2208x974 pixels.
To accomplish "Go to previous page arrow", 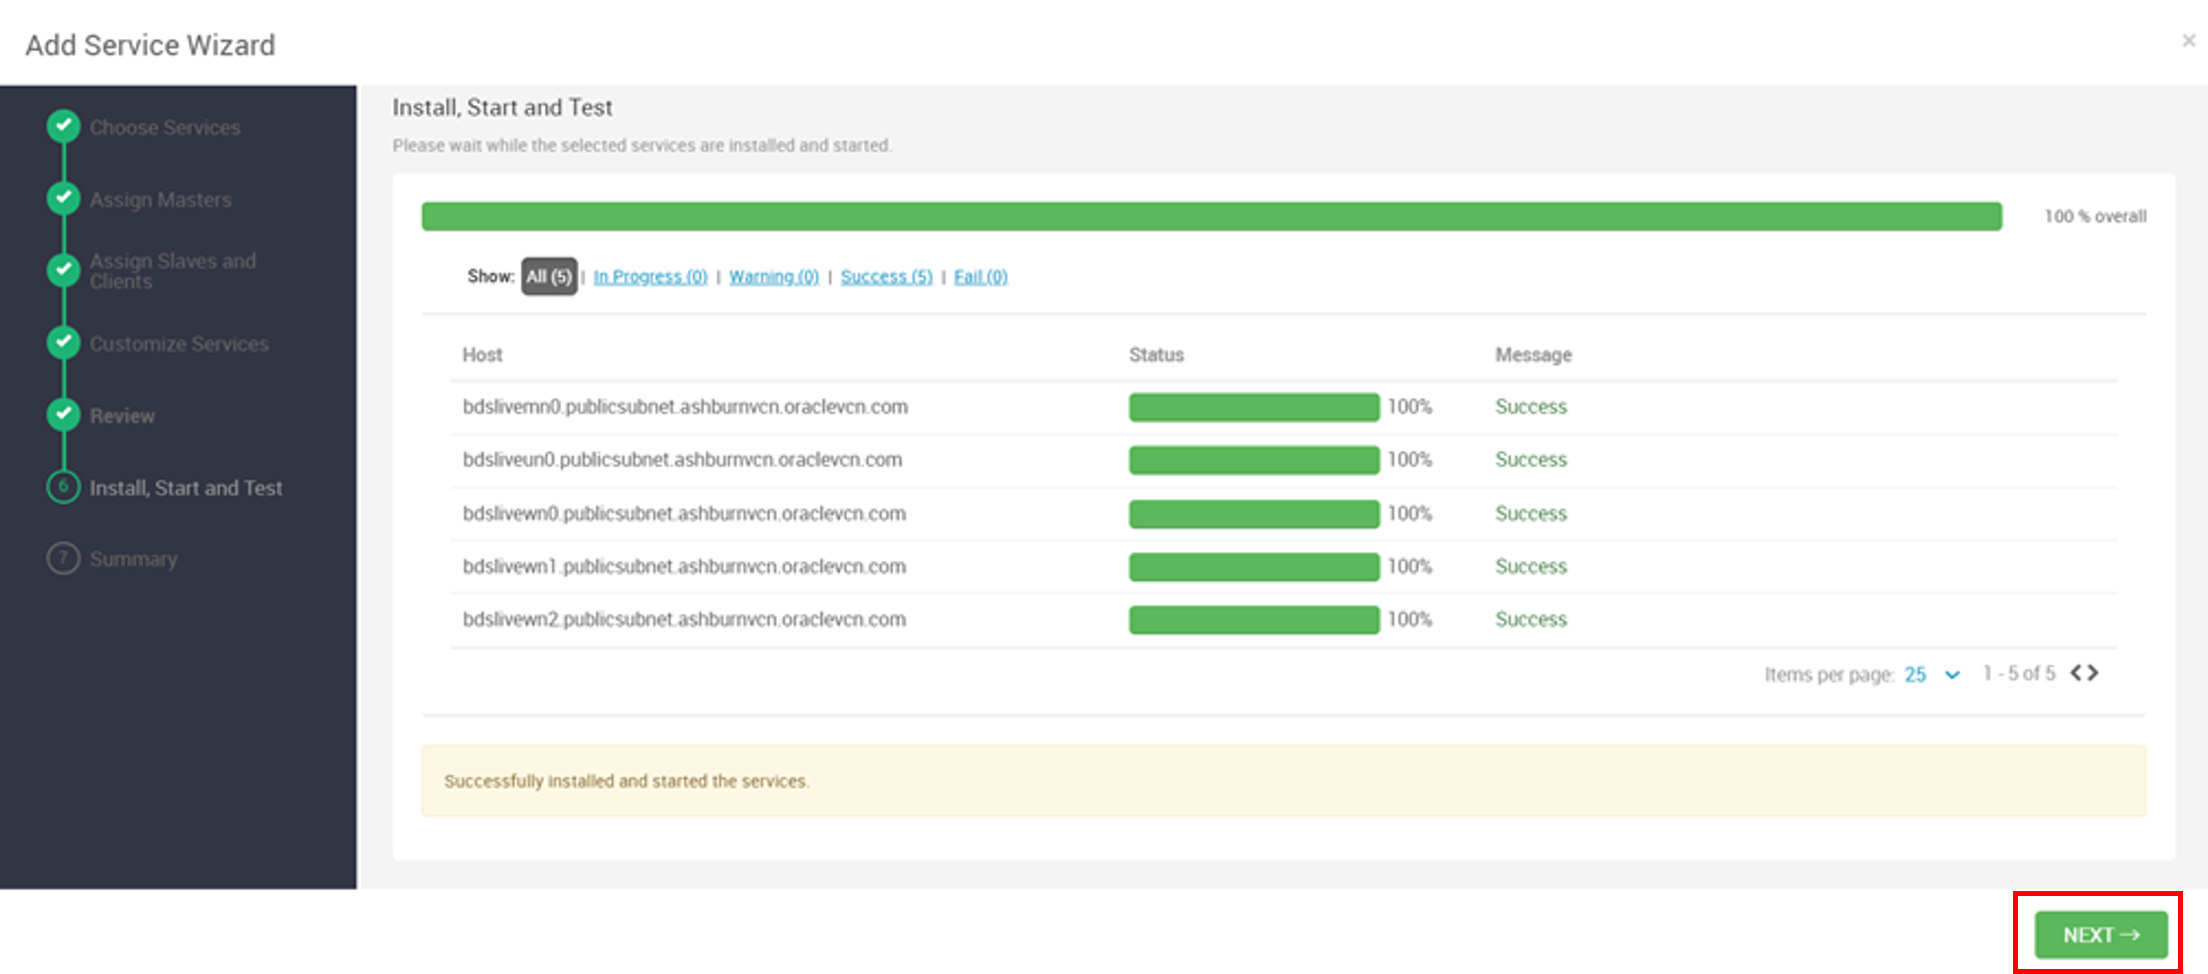I will pyautogui.click(x=2077, y=673).
